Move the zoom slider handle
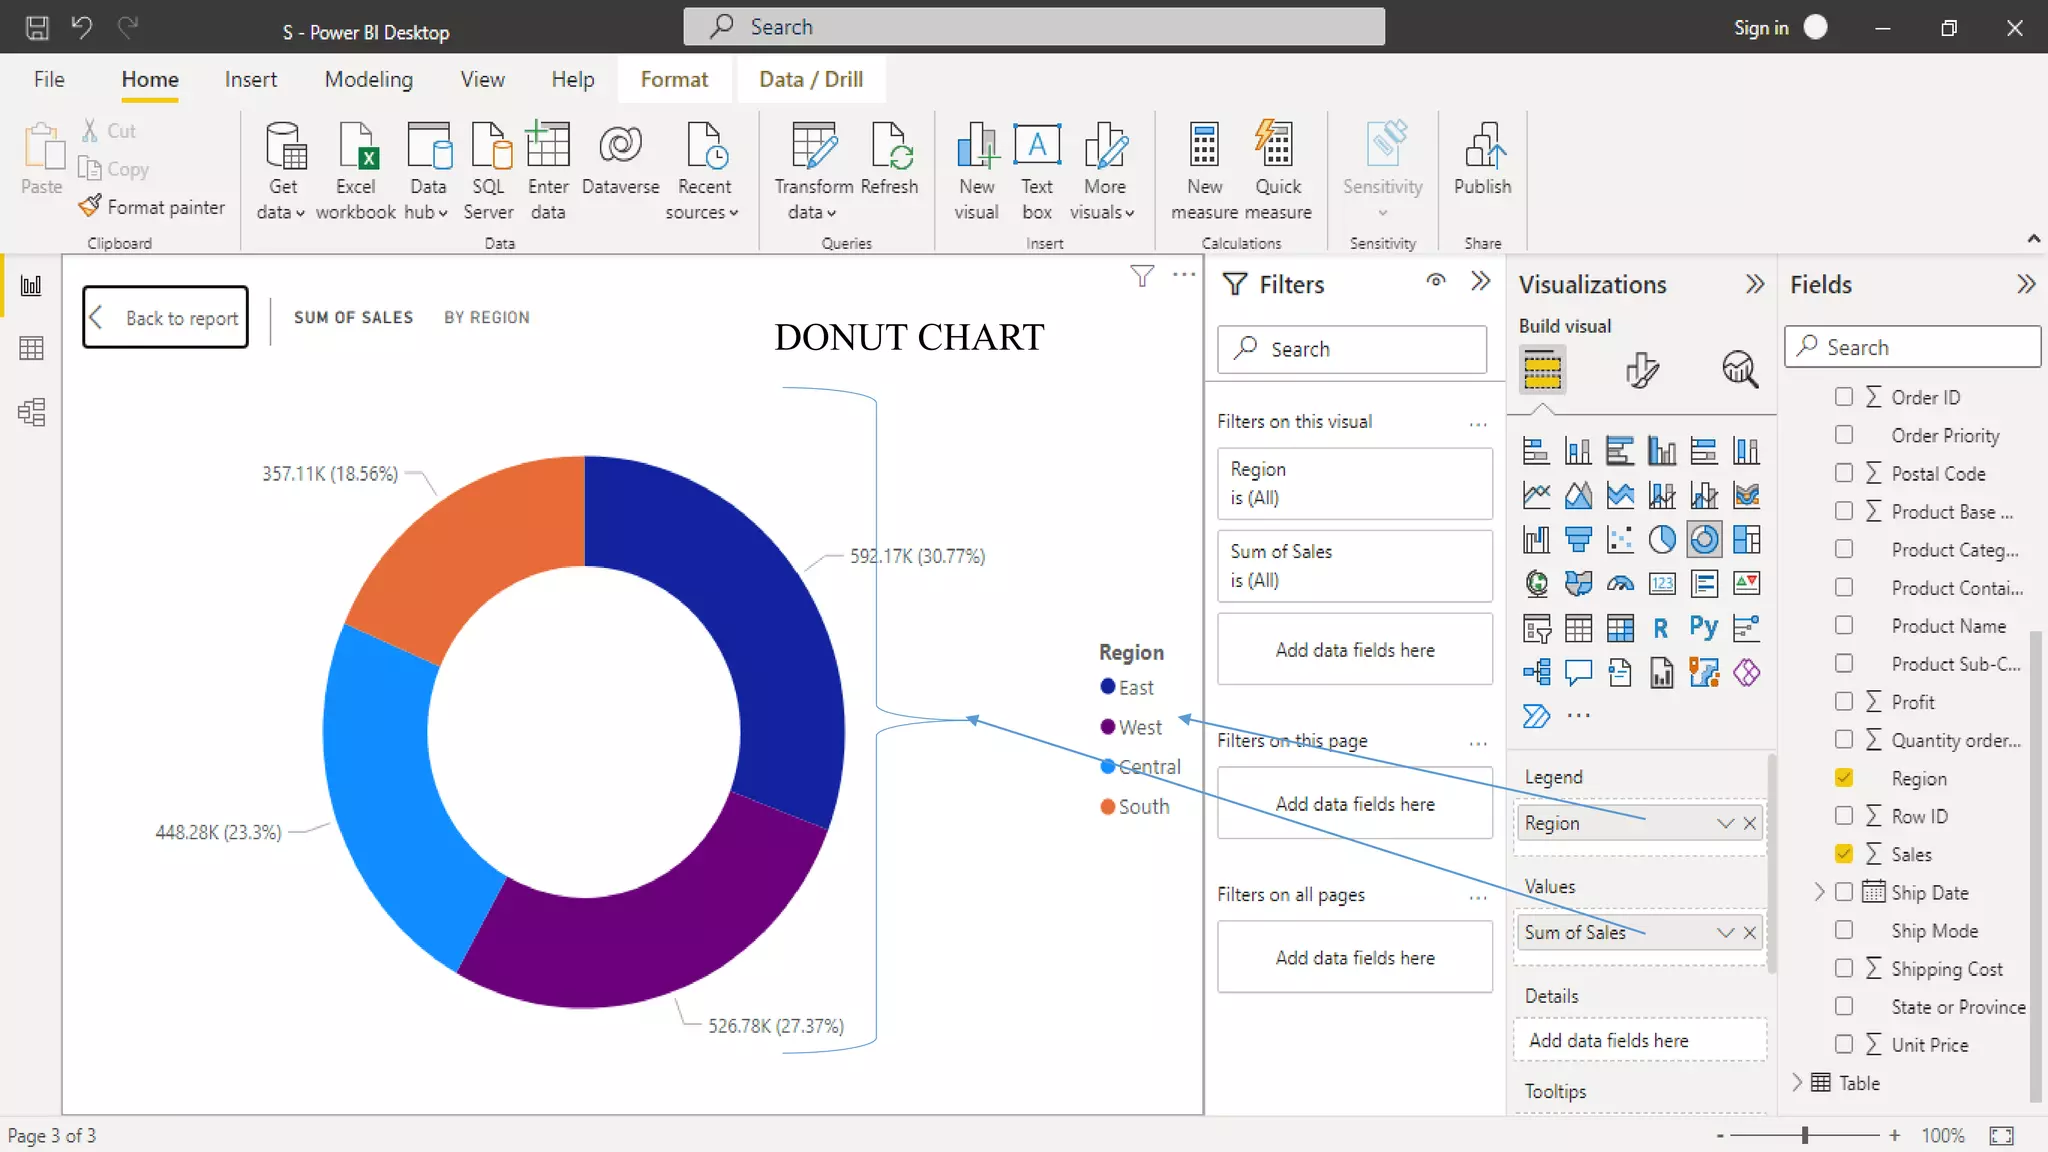2048x1152 pixels. (x=1805, y=1135)
